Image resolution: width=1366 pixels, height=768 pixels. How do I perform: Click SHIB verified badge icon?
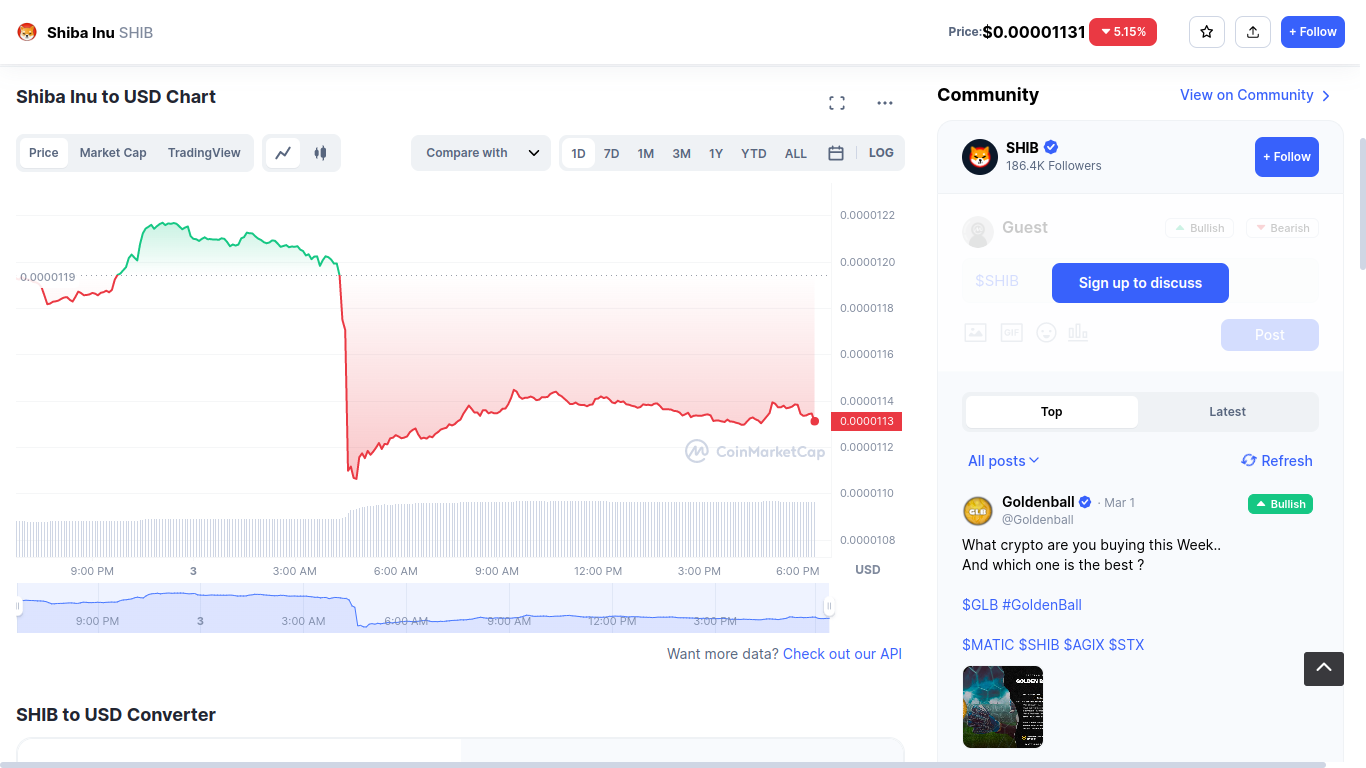tap(1051, 147)
